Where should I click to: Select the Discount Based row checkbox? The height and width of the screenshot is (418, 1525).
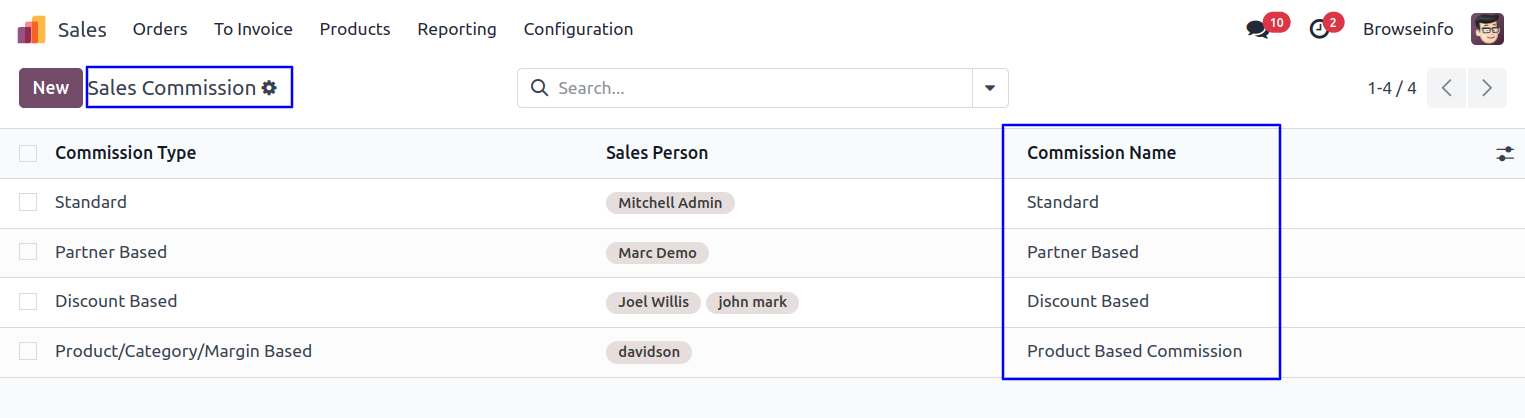pos(28,301)
